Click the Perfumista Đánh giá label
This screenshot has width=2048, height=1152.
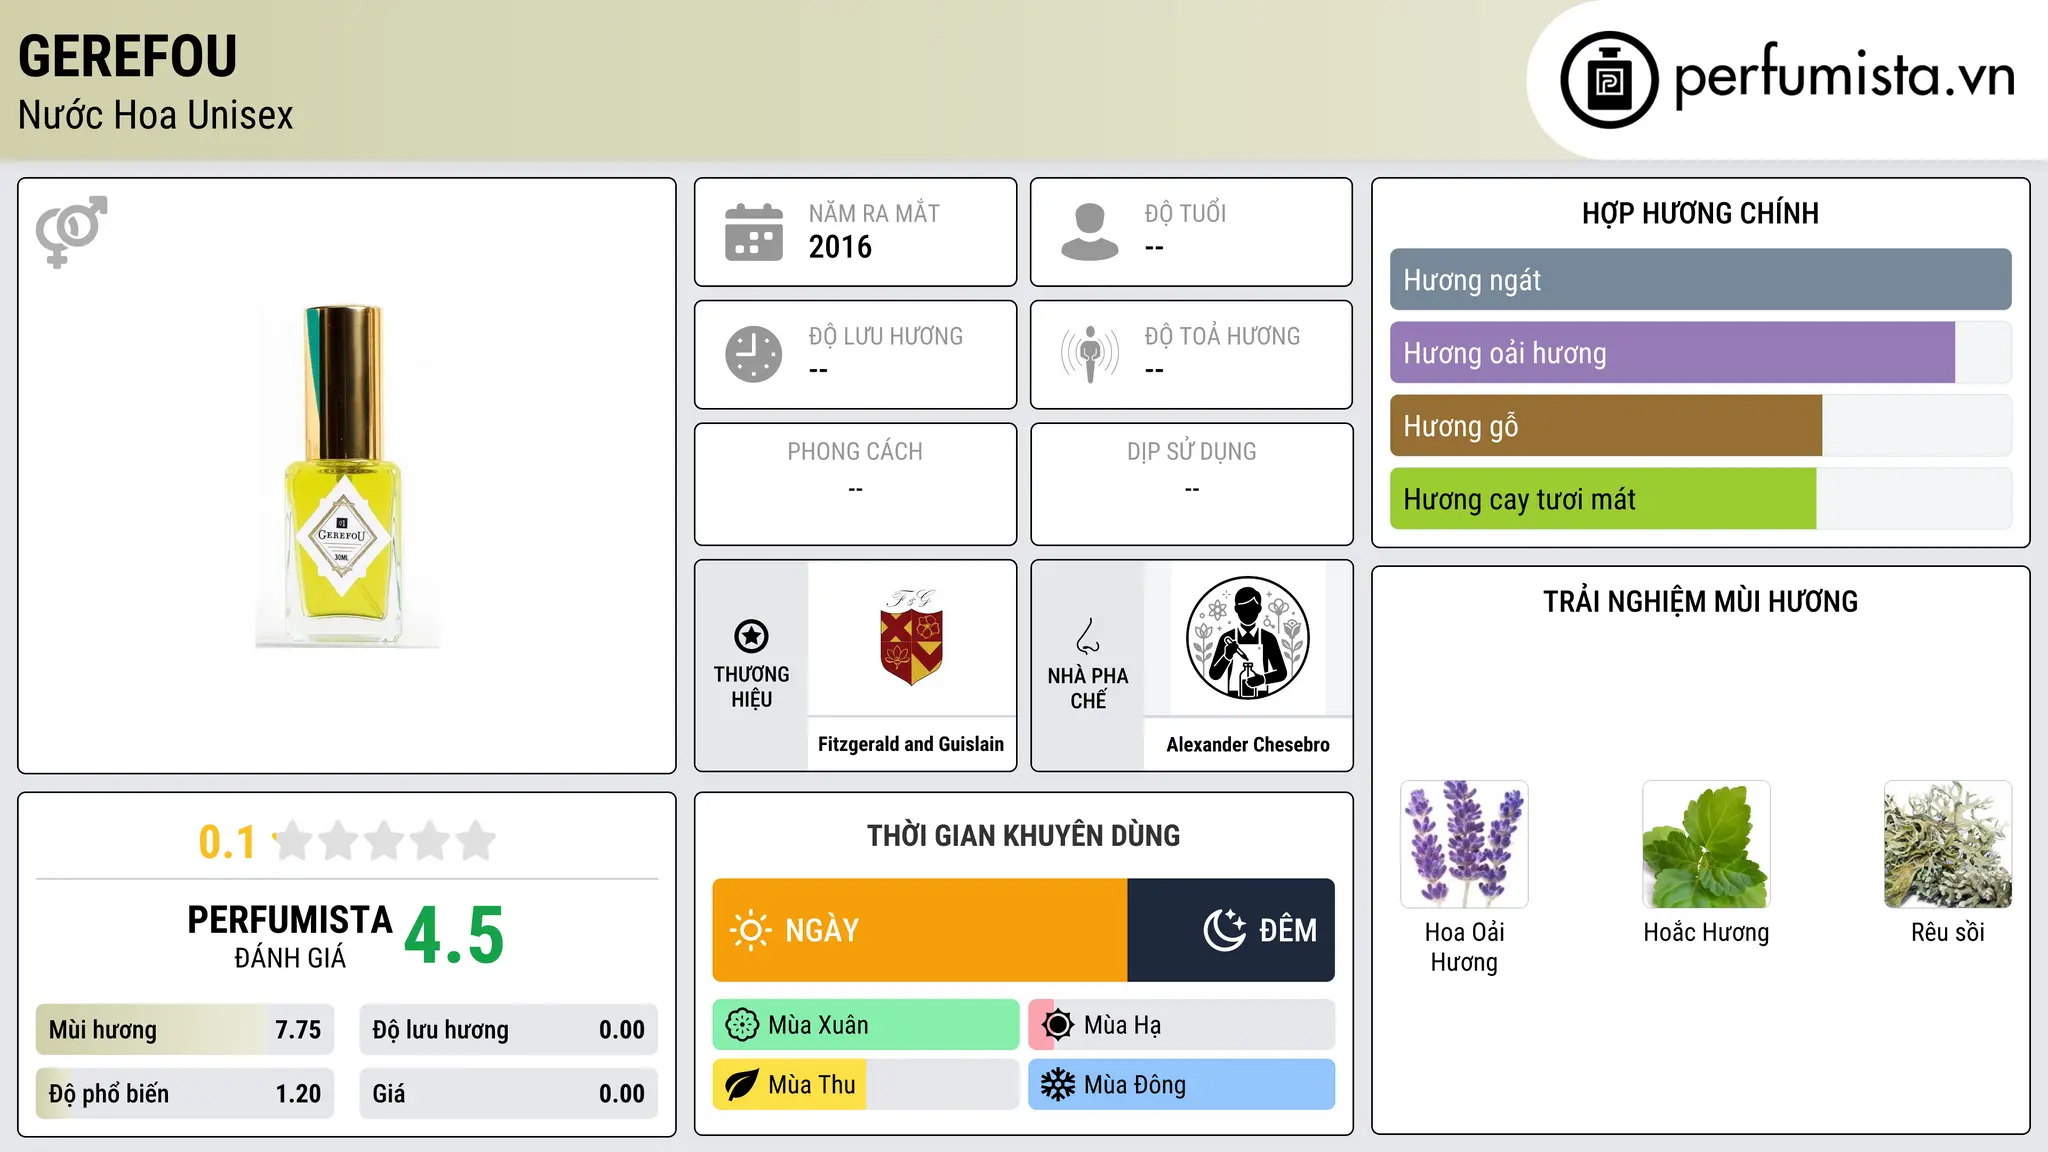290,936
